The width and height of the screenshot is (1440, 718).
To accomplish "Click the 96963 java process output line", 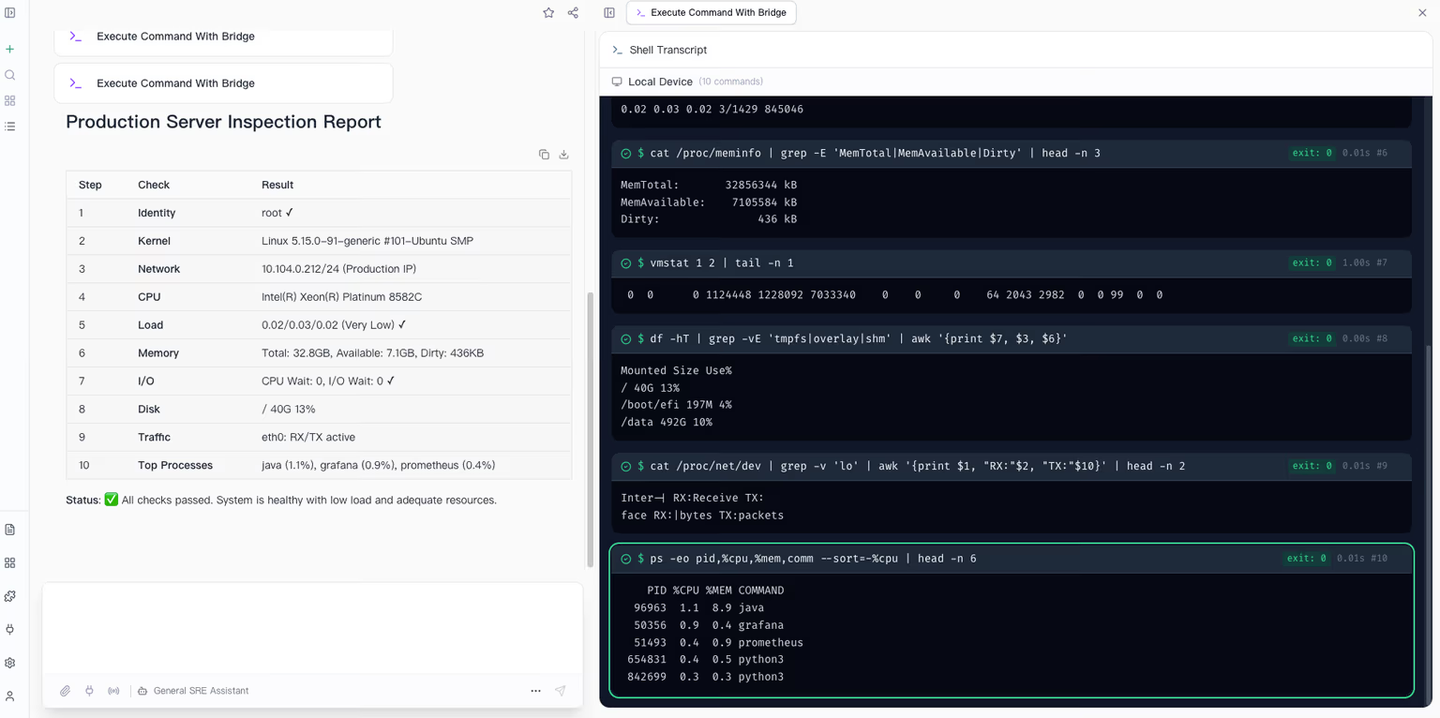I will point(699,608).
